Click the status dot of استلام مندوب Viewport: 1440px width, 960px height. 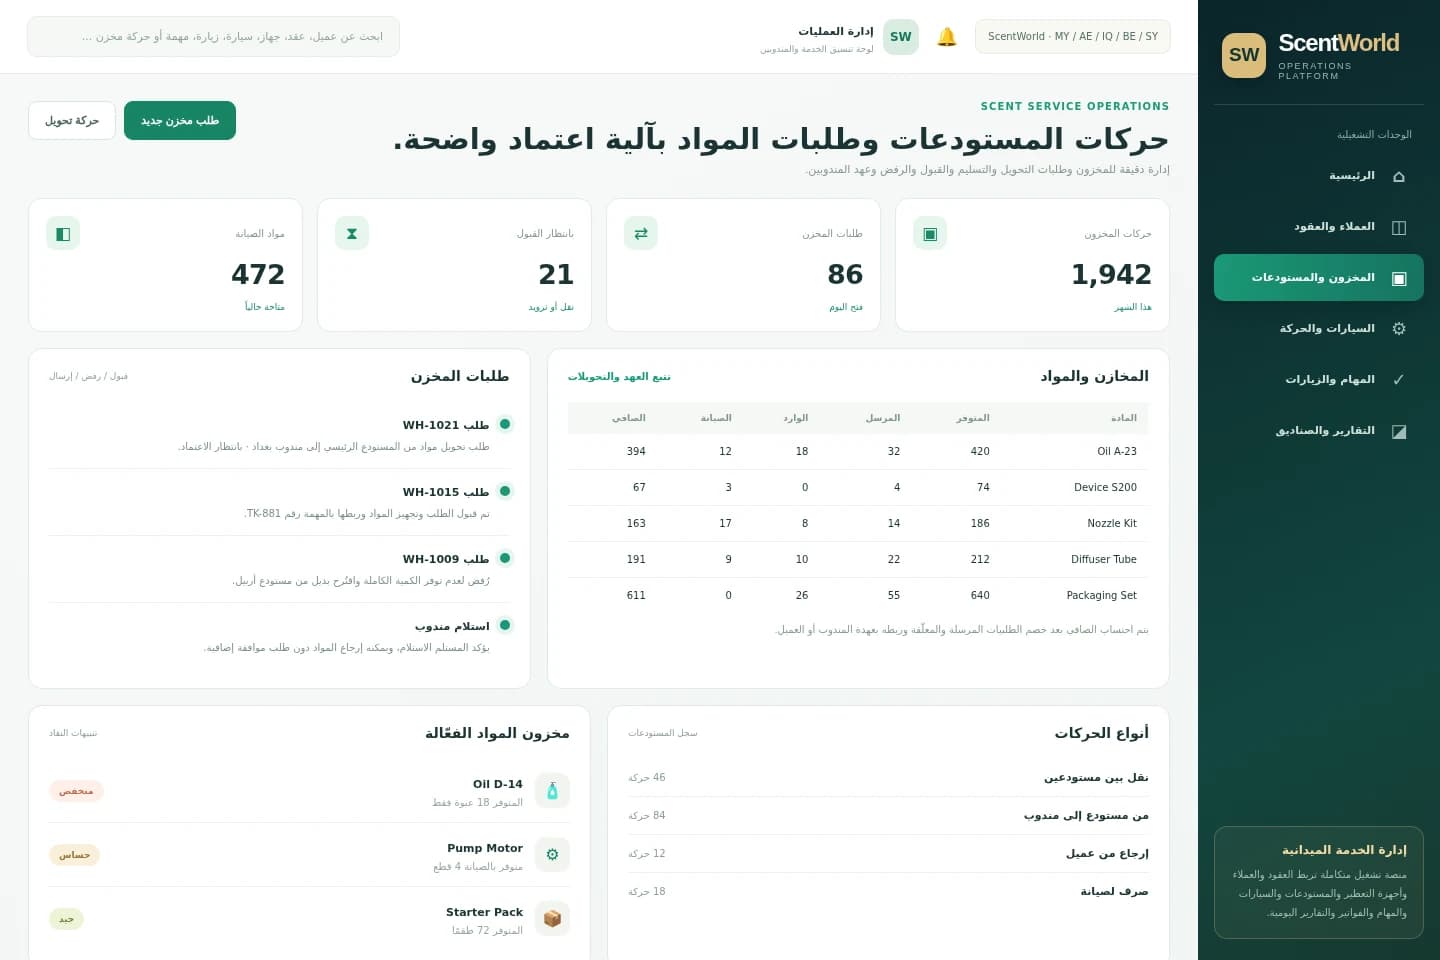(505, 625)
